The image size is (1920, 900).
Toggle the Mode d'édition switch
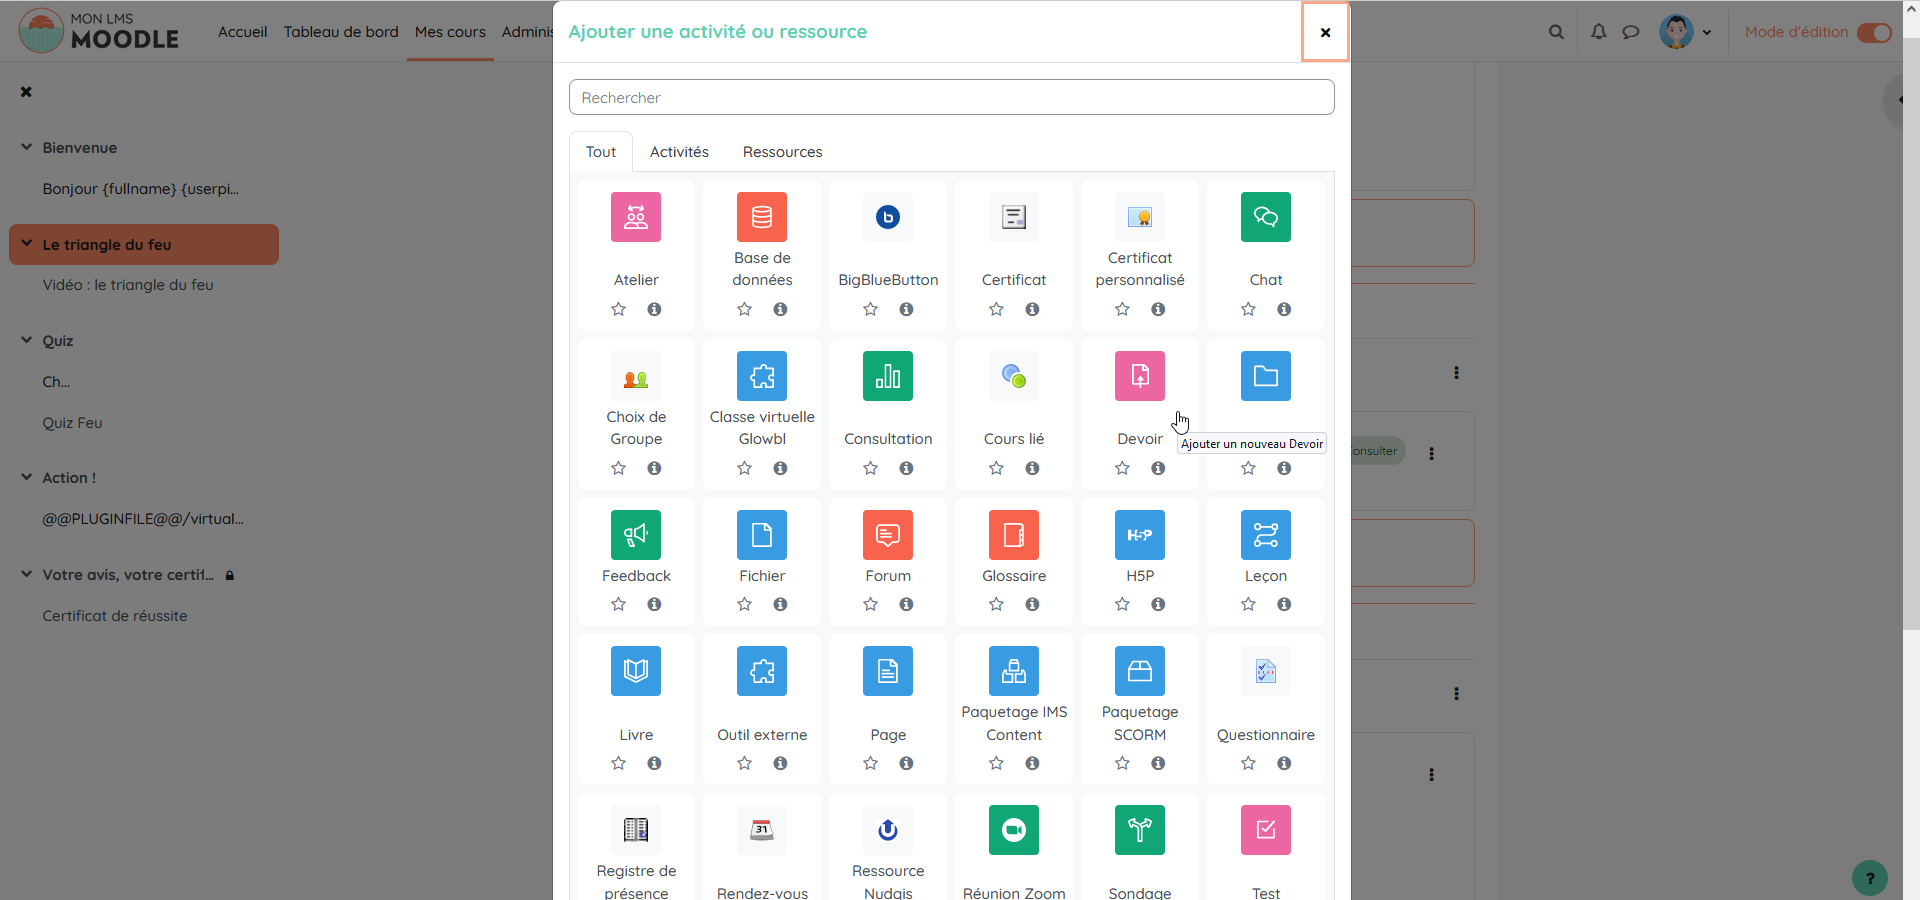tap(1874, 32)
